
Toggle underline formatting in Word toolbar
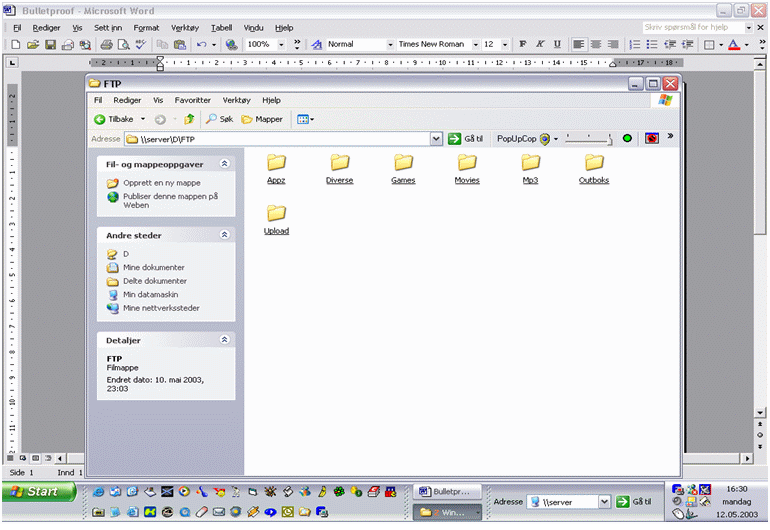coord(557,45)
